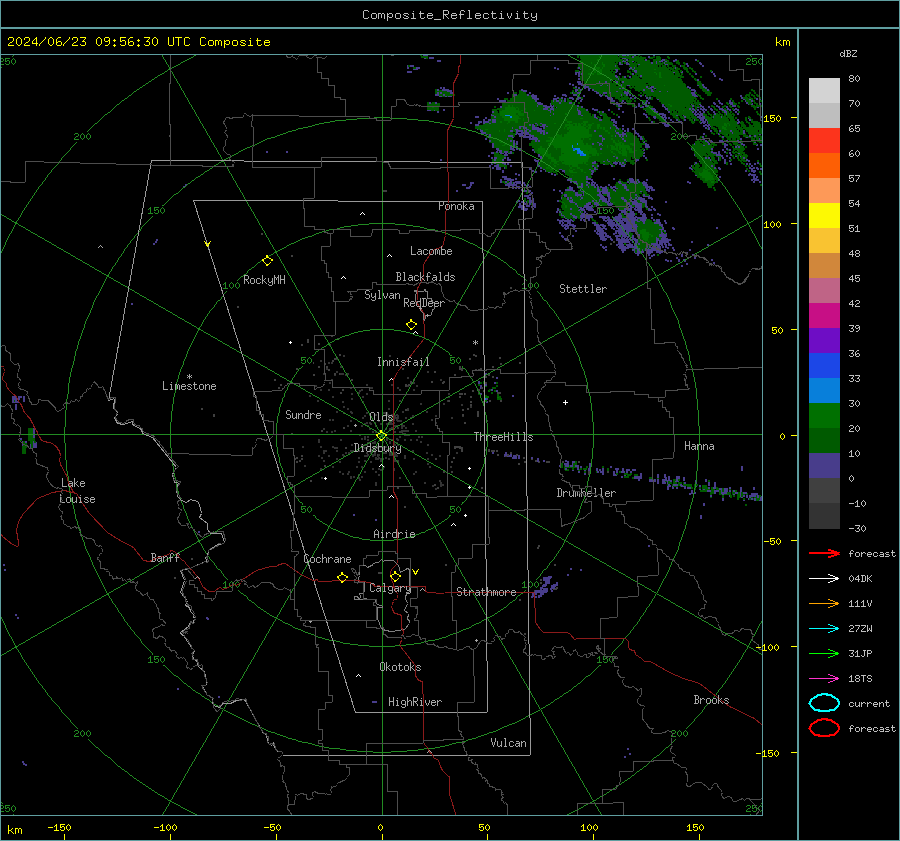Click the Composite_Reflectivity title
This screenshot has height=841, width=900.
click(450, 15)
